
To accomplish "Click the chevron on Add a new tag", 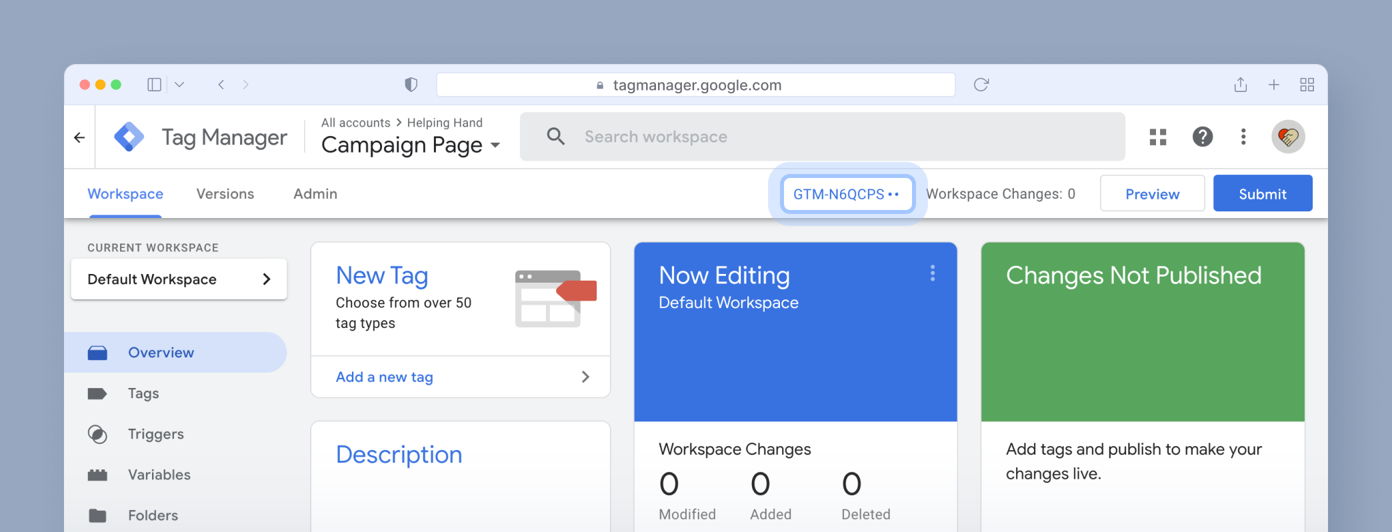I will tap(585, 377).
